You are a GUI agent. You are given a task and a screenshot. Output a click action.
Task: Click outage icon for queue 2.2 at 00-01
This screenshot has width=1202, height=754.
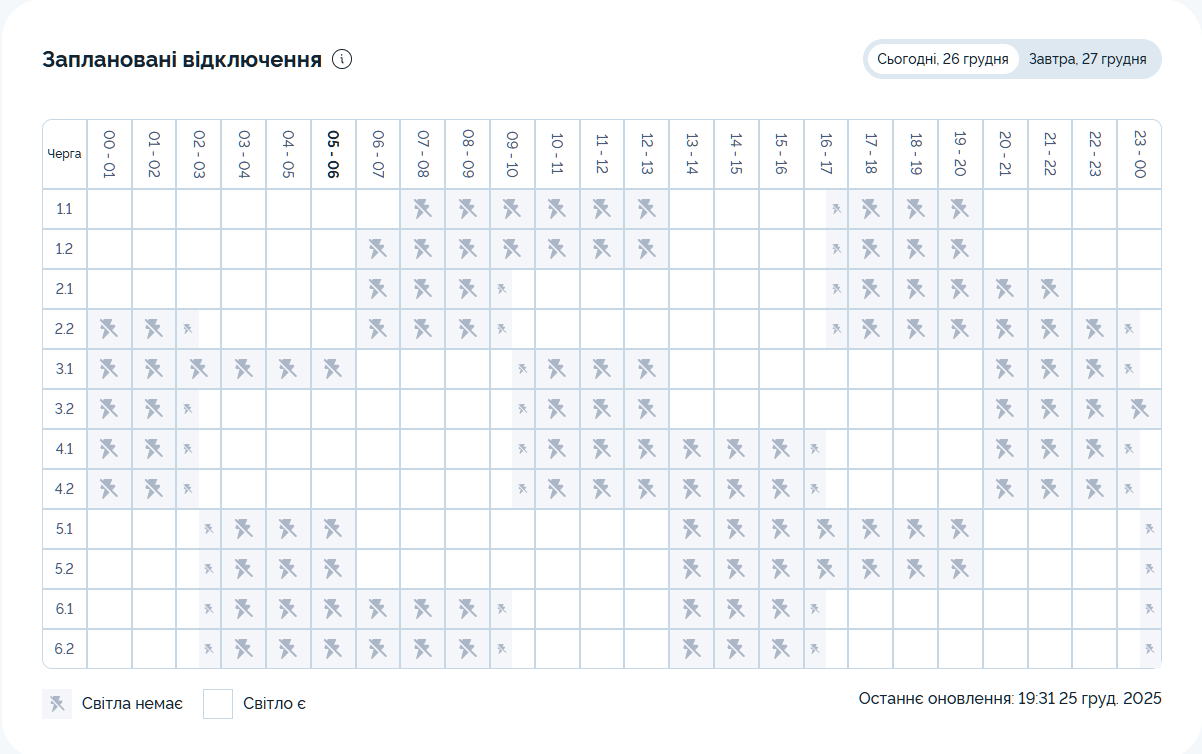(109, 329)
